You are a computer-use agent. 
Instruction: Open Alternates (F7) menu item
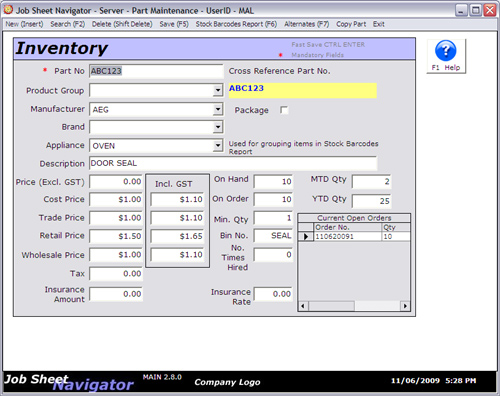(307, 24)
